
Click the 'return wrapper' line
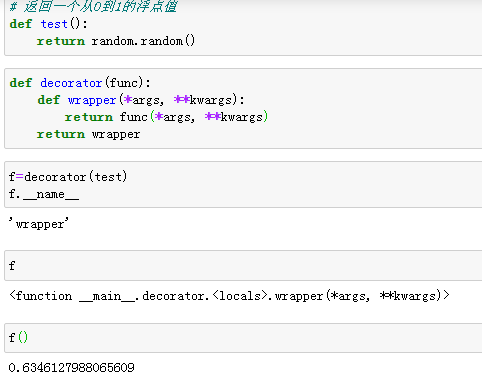click(x=88, y=134)
